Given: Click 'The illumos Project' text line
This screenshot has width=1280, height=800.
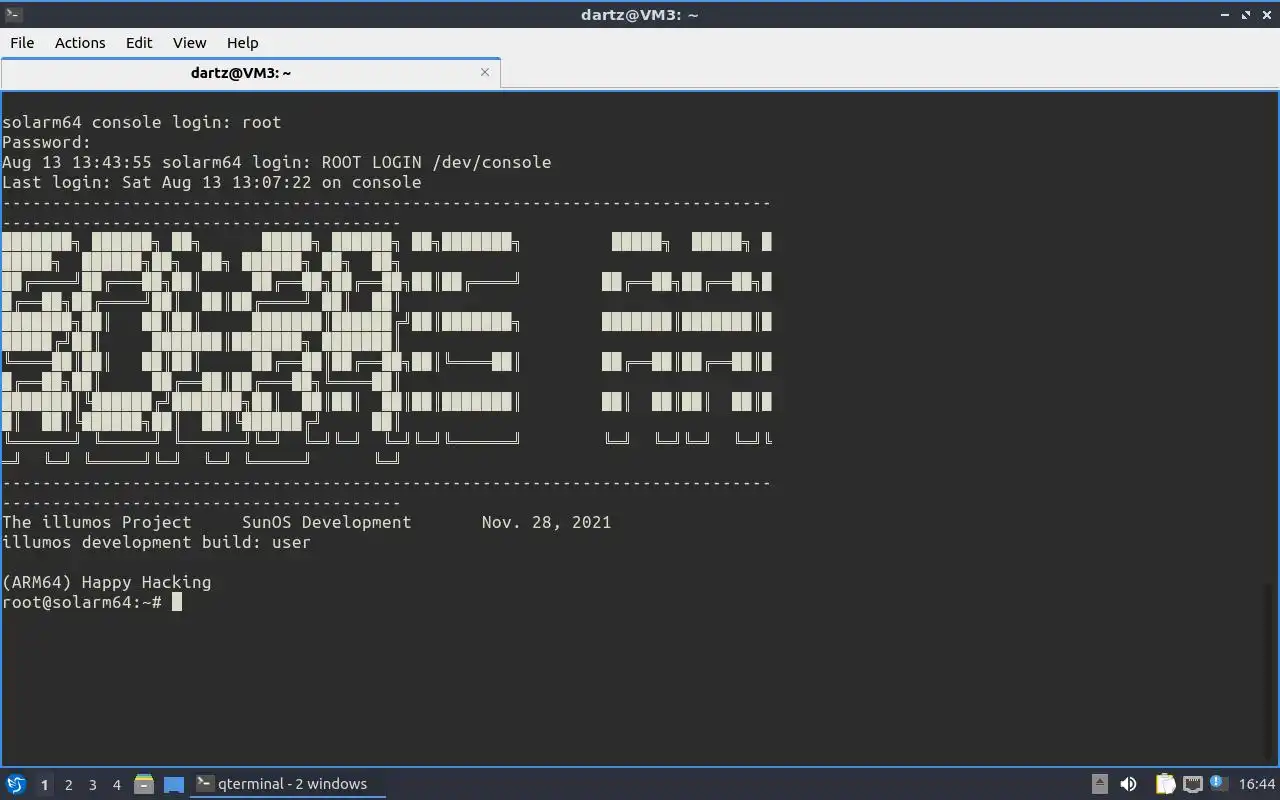Looking at the screenshot, I should click(x=97, y=522).
